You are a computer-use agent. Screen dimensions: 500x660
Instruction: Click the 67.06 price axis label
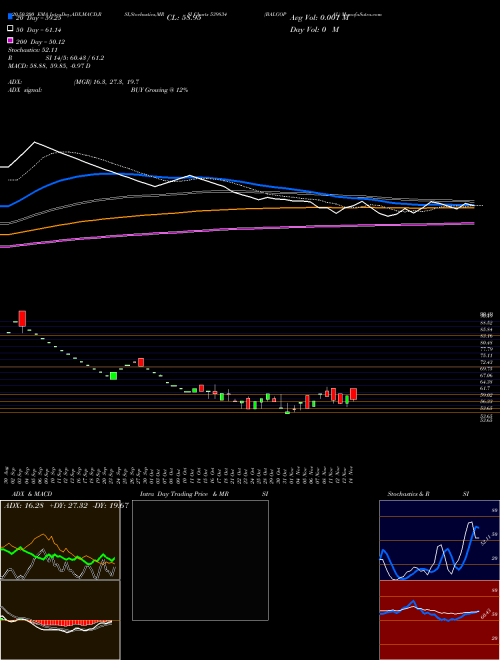coord(486,375)
